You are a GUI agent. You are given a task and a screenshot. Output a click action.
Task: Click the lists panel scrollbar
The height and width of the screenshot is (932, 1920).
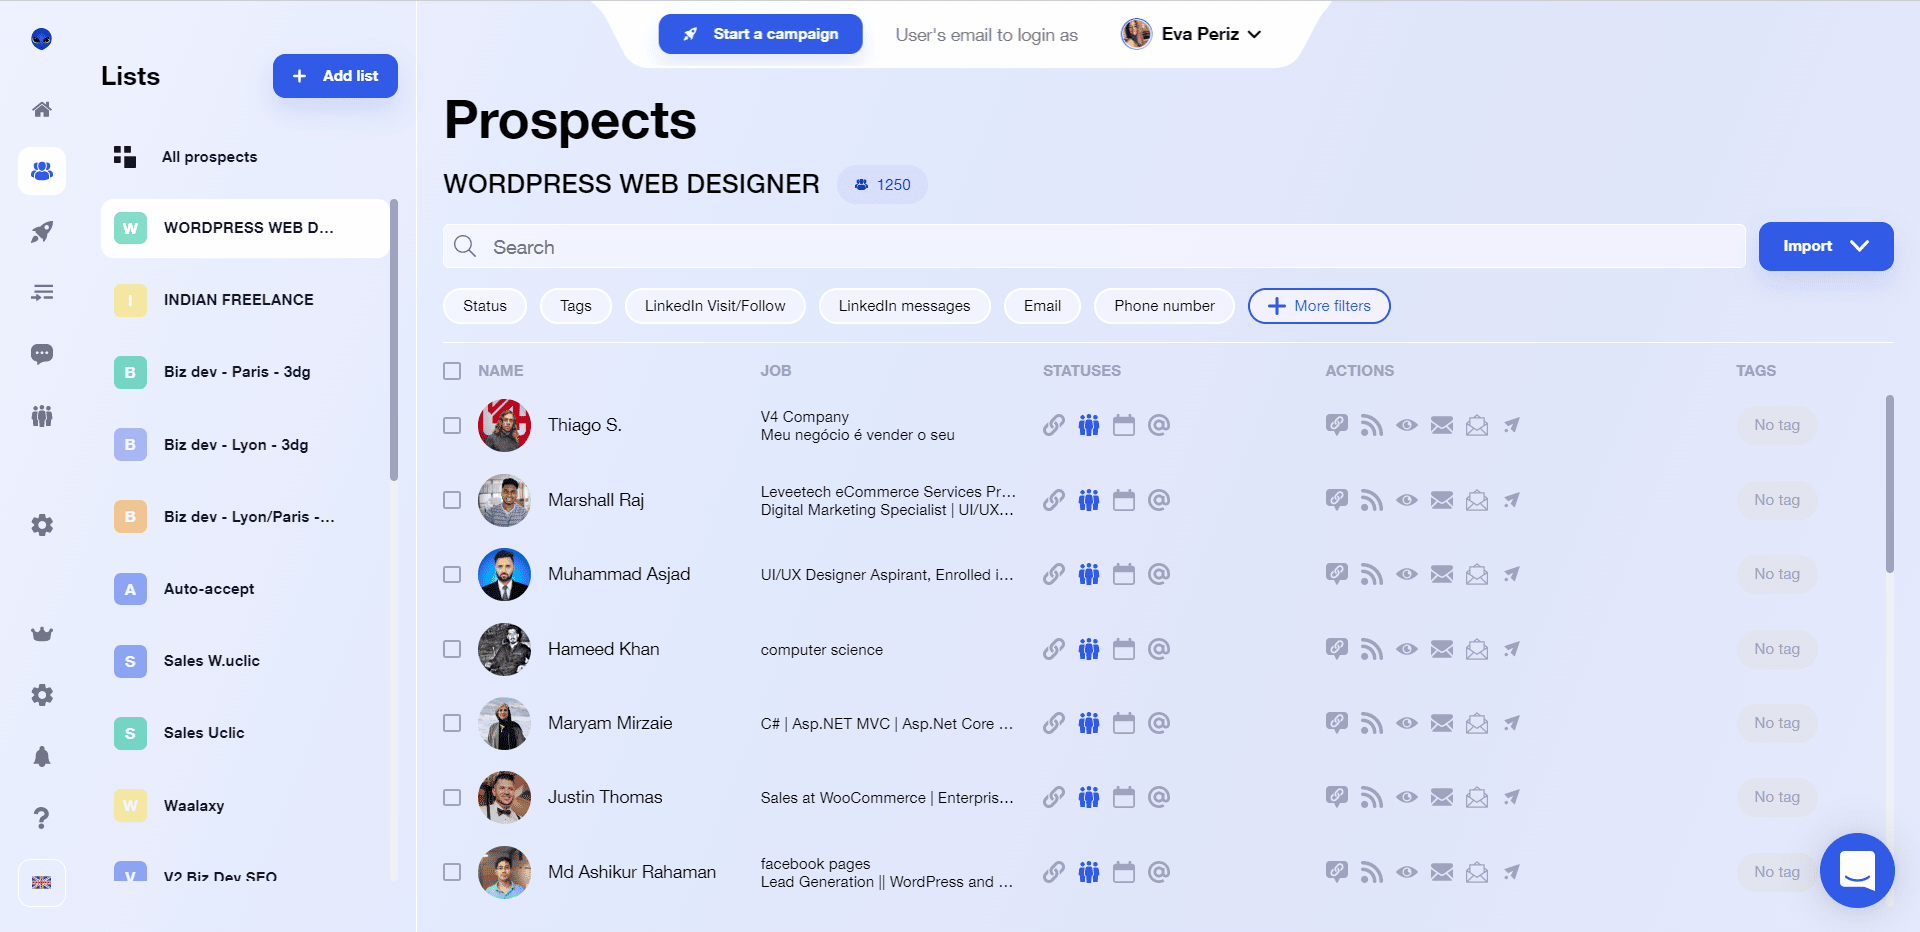pyautogui.click(x=394, y=340)
